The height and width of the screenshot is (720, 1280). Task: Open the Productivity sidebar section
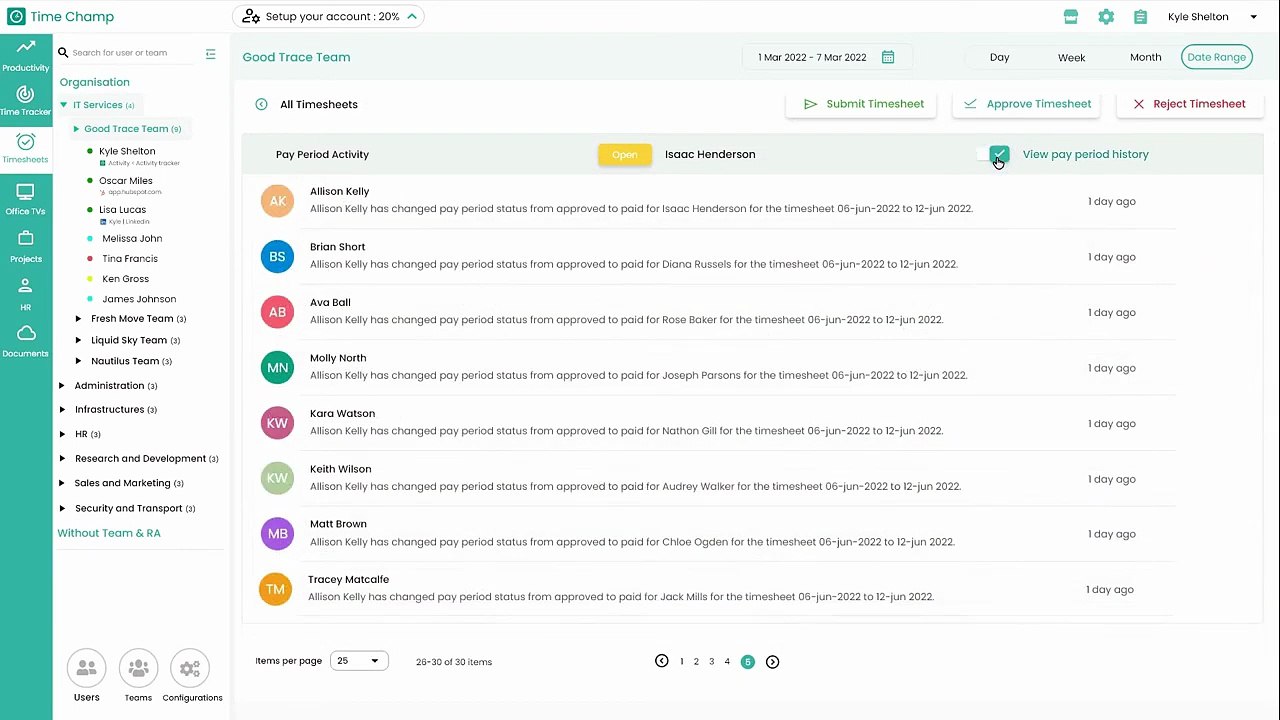tap(26, 56)
